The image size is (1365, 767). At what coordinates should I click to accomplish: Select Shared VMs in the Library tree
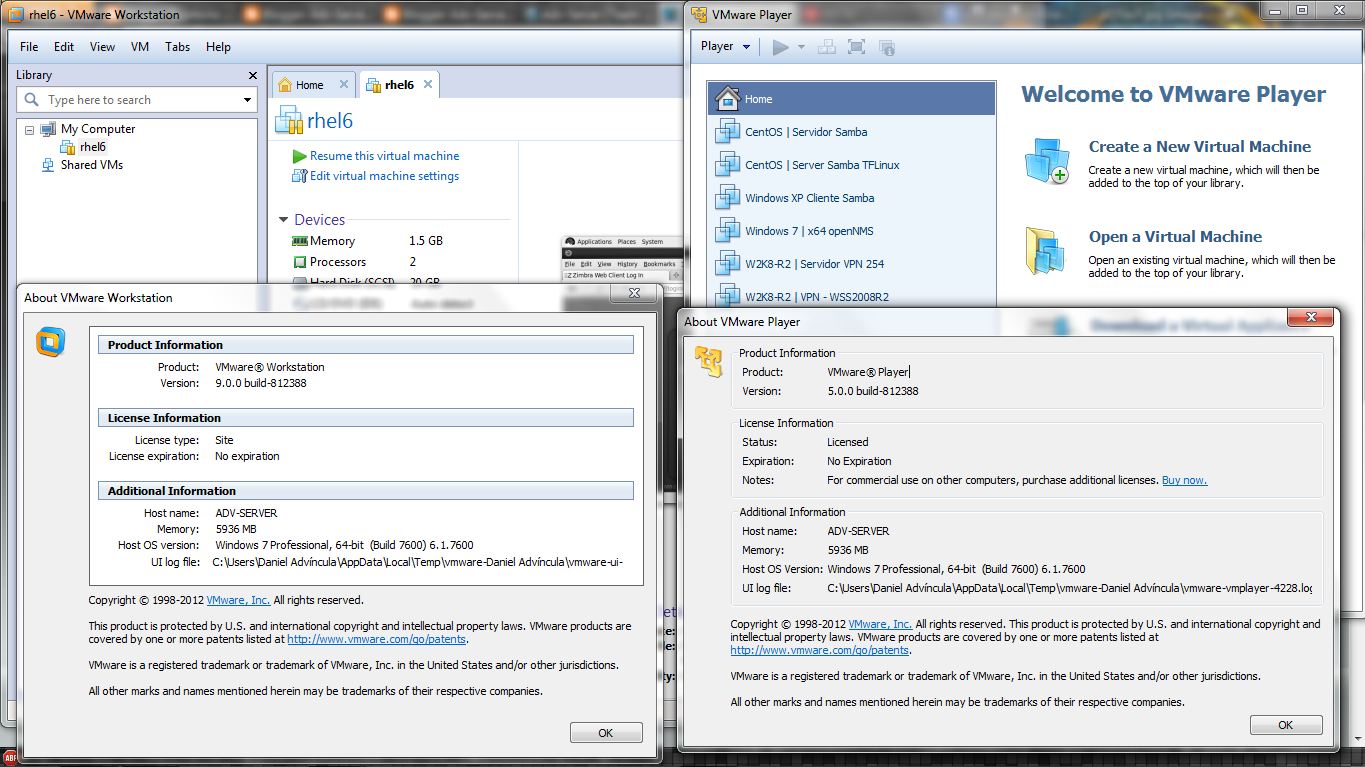(91, 165)
